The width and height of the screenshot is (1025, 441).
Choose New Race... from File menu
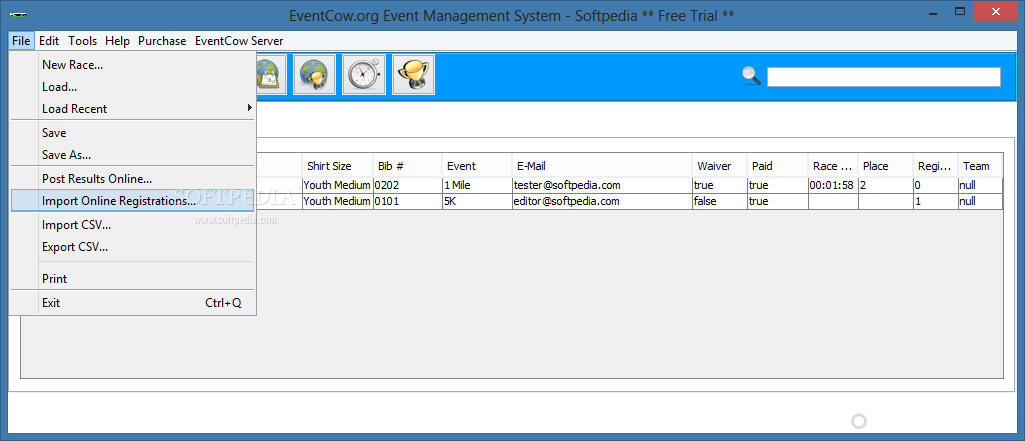pos(133,65)
